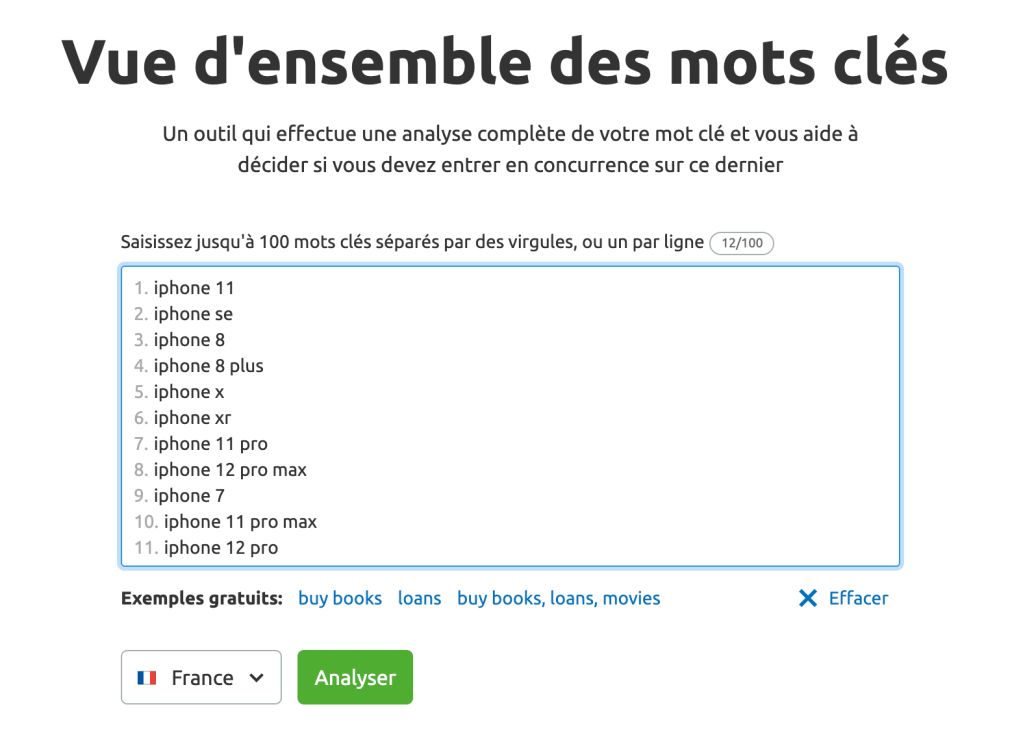Click the "iphone 11" keyword line
Viewport: 1010px width, 735px height.
coord(194,288)
